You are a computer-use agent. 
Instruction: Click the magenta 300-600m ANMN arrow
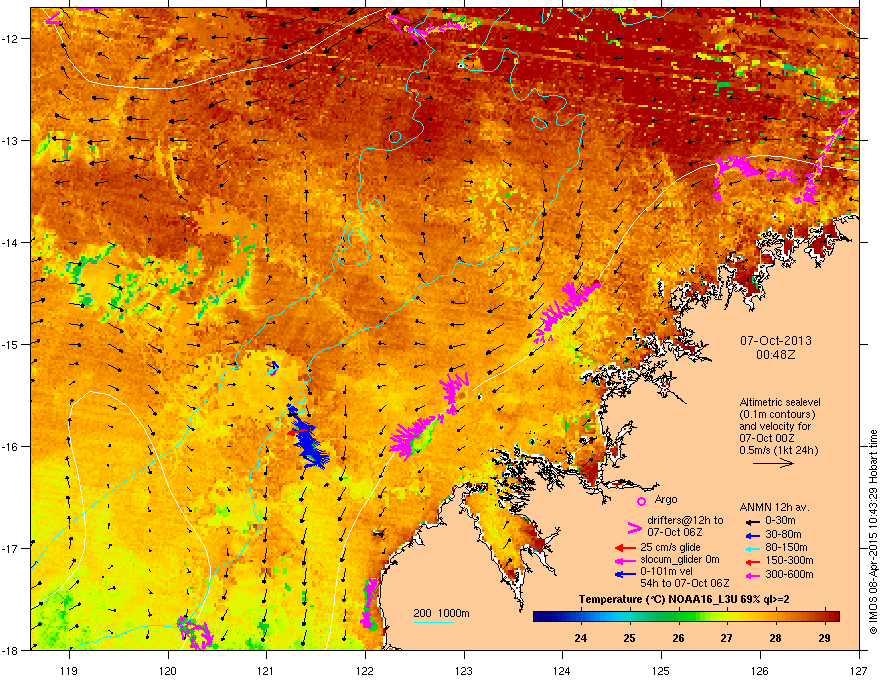tap(752, 575)
